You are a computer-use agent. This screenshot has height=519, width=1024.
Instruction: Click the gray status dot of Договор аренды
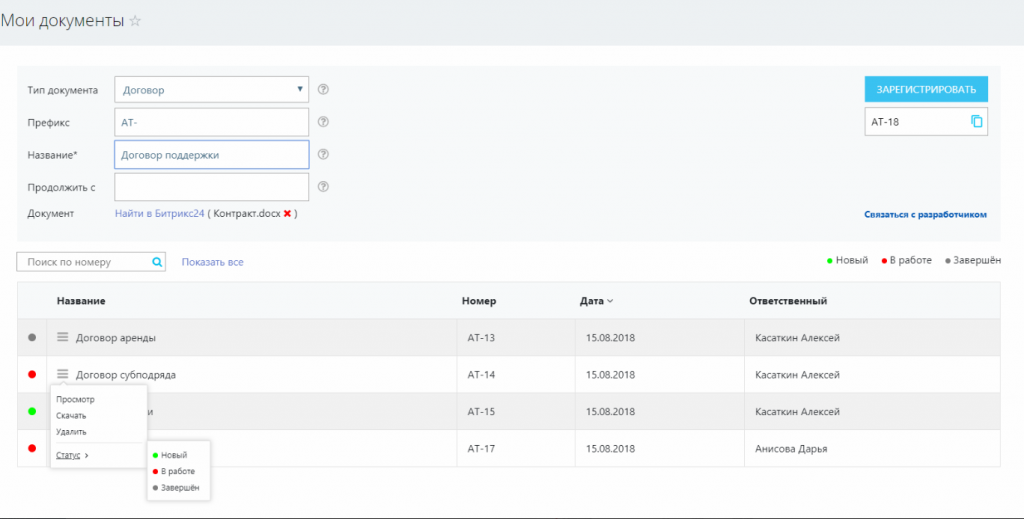(x=32, y=338)
